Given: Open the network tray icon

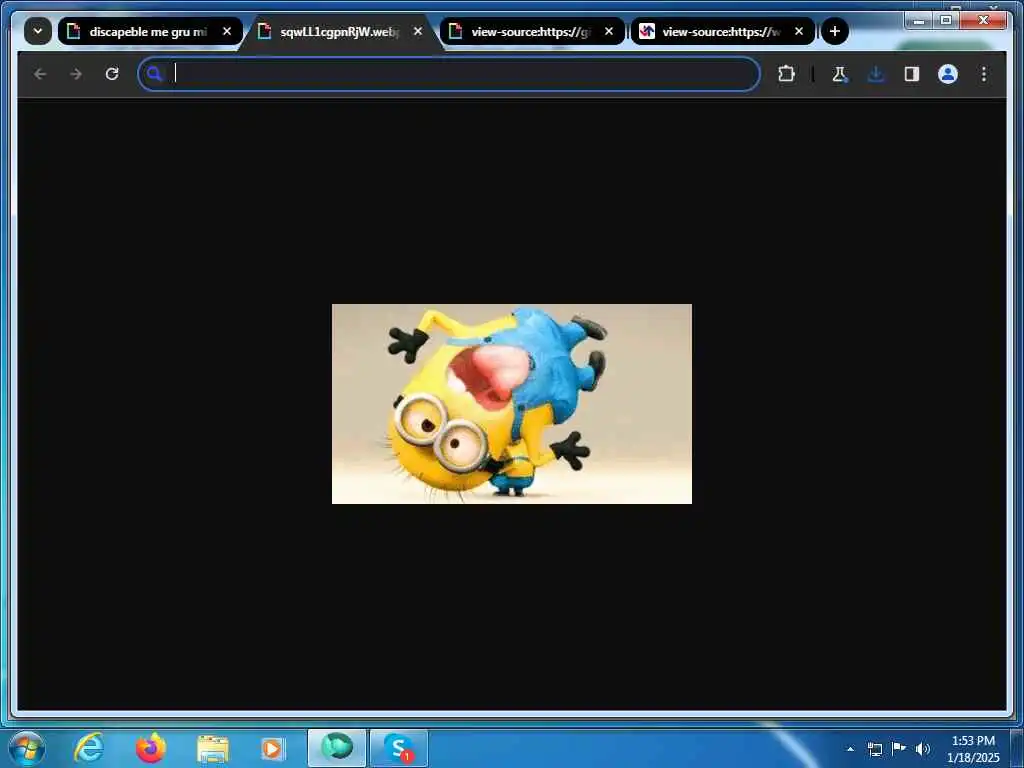Looking at the screenshot, I should coord(874,749).
